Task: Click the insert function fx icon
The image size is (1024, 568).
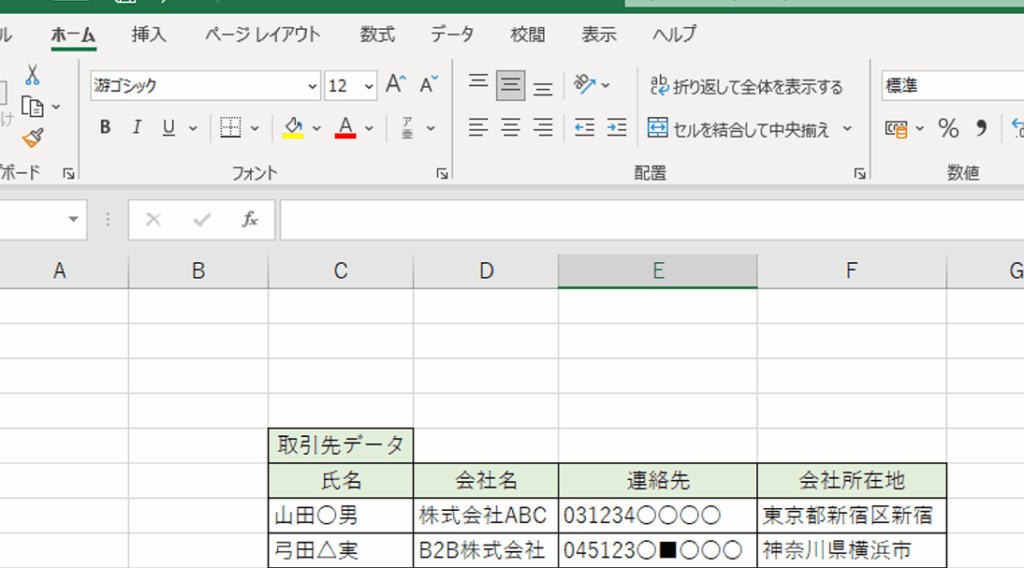Action: pos(250,220)
